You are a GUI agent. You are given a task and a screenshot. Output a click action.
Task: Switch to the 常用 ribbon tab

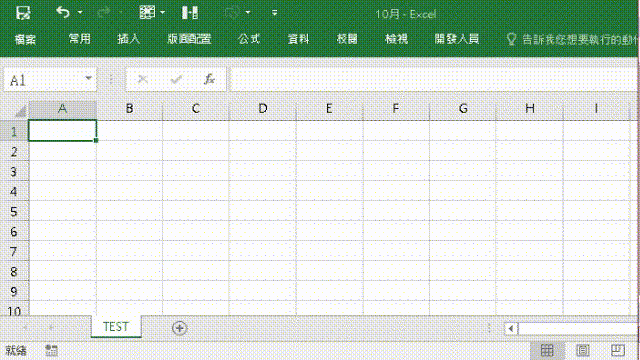tap(79, 39)
